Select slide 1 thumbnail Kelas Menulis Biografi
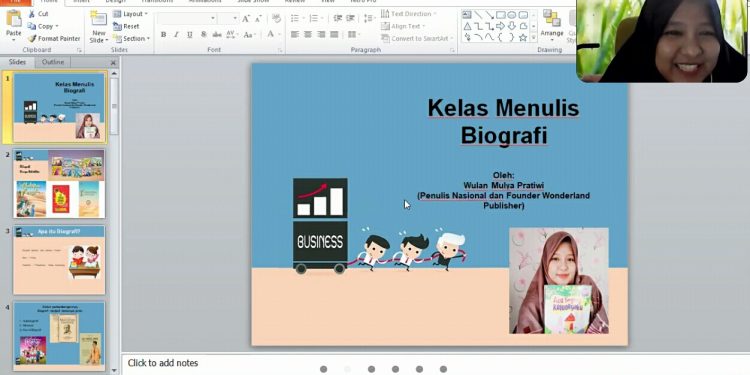This screenshot has height=375, width=750. click(x=59, y=107)
